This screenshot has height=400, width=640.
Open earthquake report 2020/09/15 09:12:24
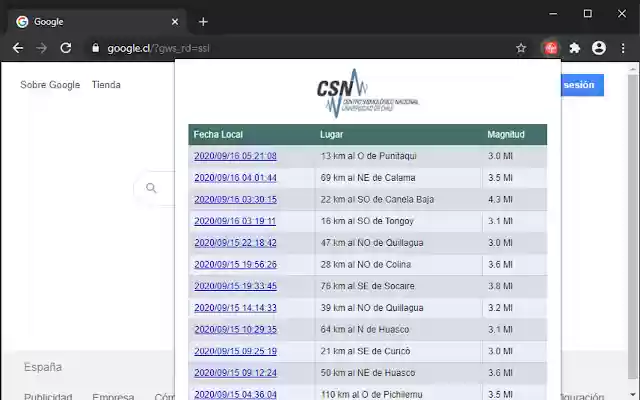(x=236, y=373)
